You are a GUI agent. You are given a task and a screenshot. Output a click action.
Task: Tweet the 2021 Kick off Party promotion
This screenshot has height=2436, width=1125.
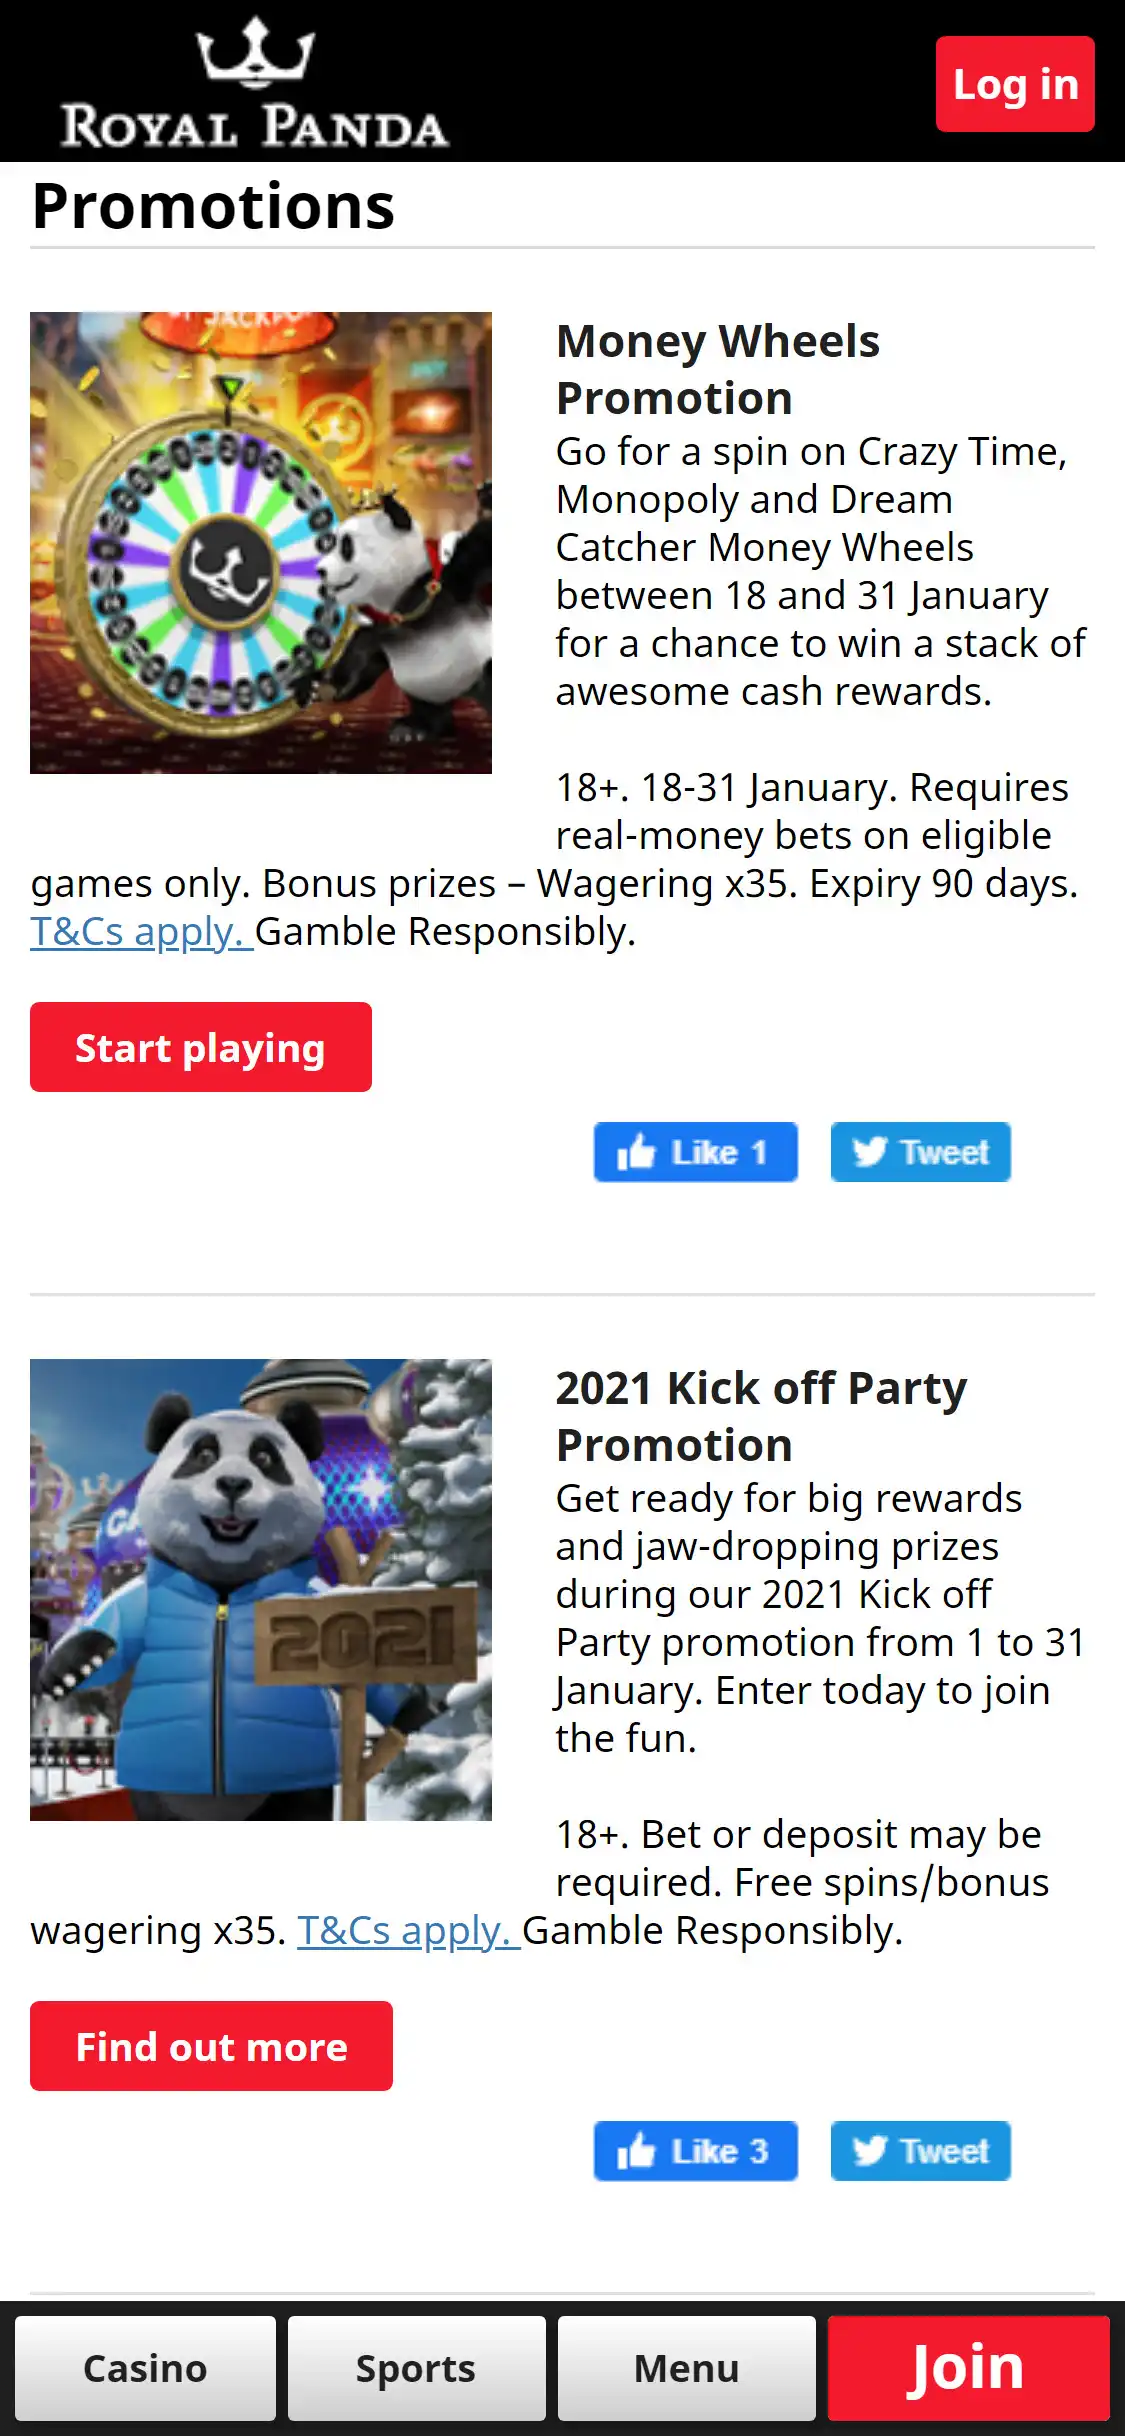point(921,2151)
